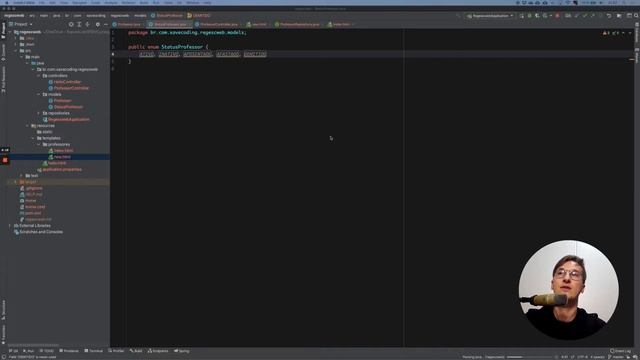This screenshot has height=360, width=640.
Task: Click the ATIVO enum constant in editor
Action: (147, 54)
